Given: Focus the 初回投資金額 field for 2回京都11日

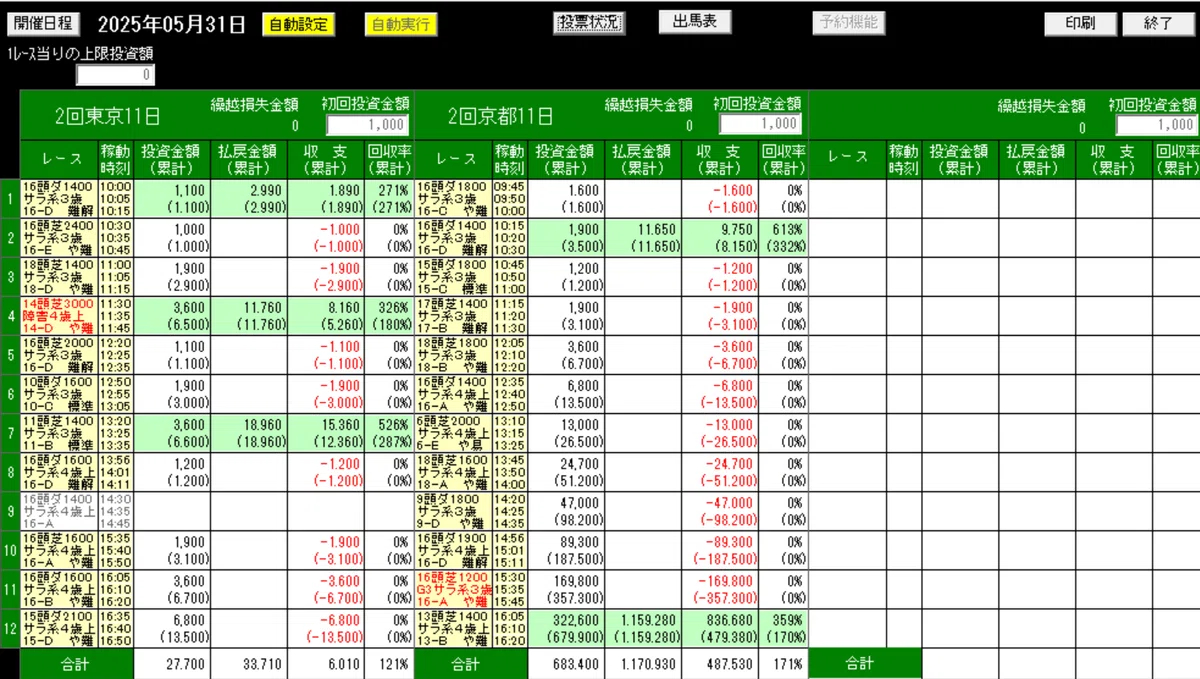Looking at the screenshot, I should 760,123.
